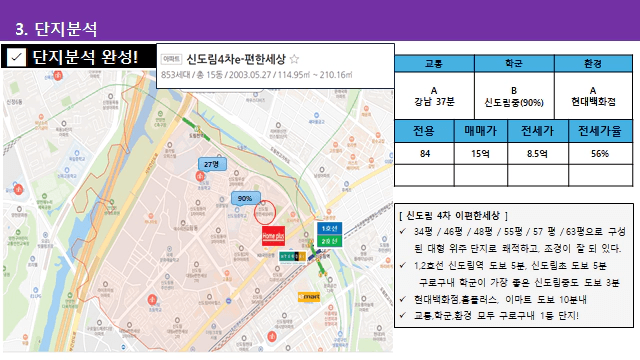Click the cell showing 강남 37분

click(434, 96)
